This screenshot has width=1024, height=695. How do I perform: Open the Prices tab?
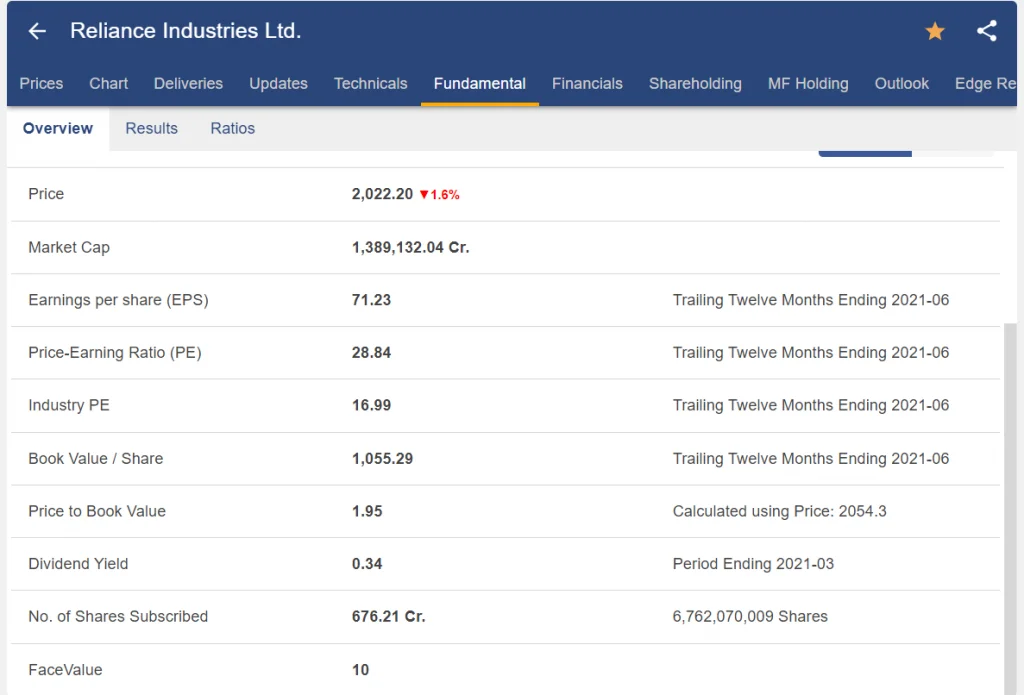click(41, 84)
